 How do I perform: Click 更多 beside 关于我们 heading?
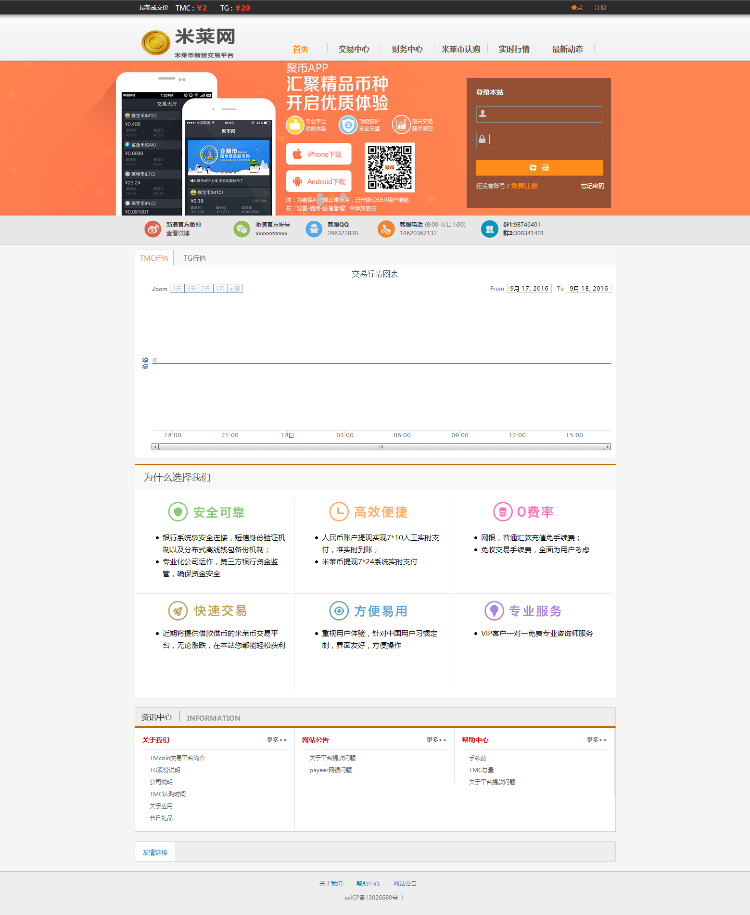(x=277, y=739)
